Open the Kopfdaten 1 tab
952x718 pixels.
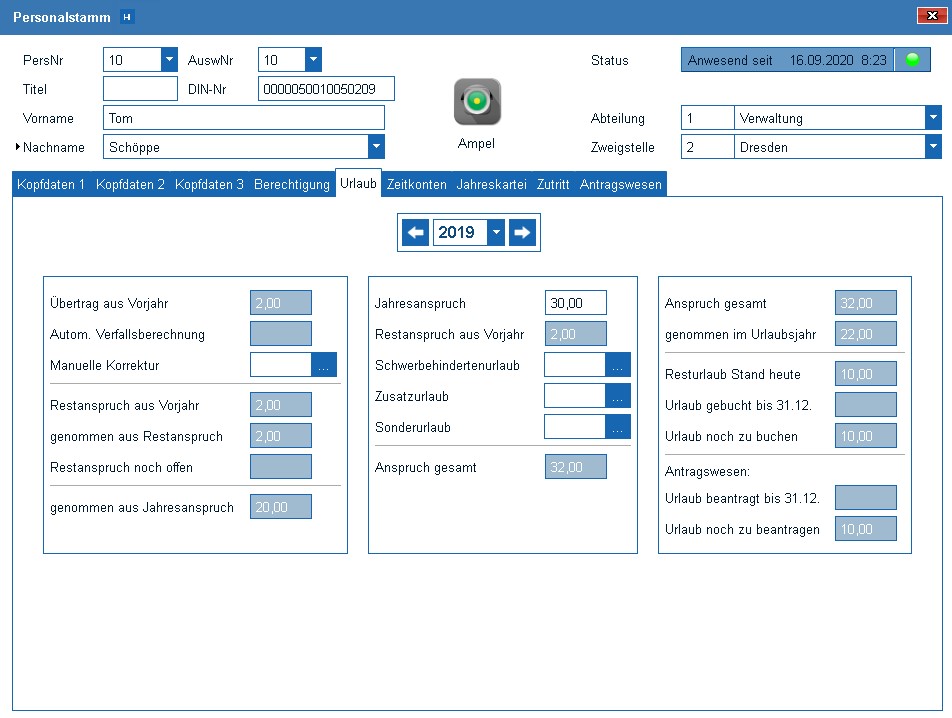[51, 185]
